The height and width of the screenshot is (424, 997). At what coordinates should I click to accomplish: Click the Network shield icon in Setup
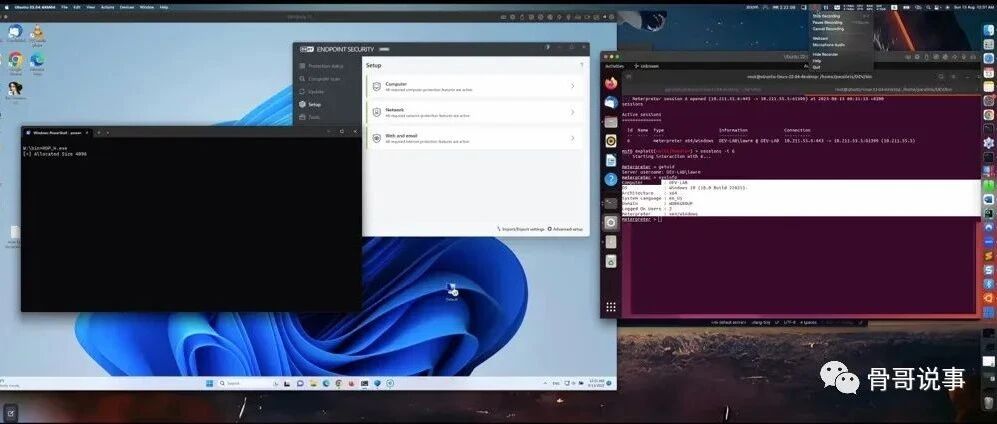tap(376, 112)
